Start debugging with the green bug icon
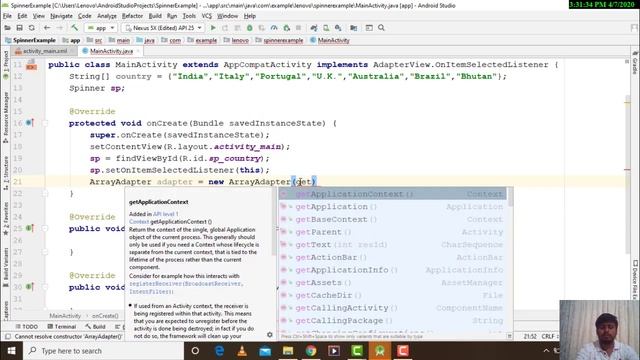The height and width of the screenshot is (360, 640). 249,28
